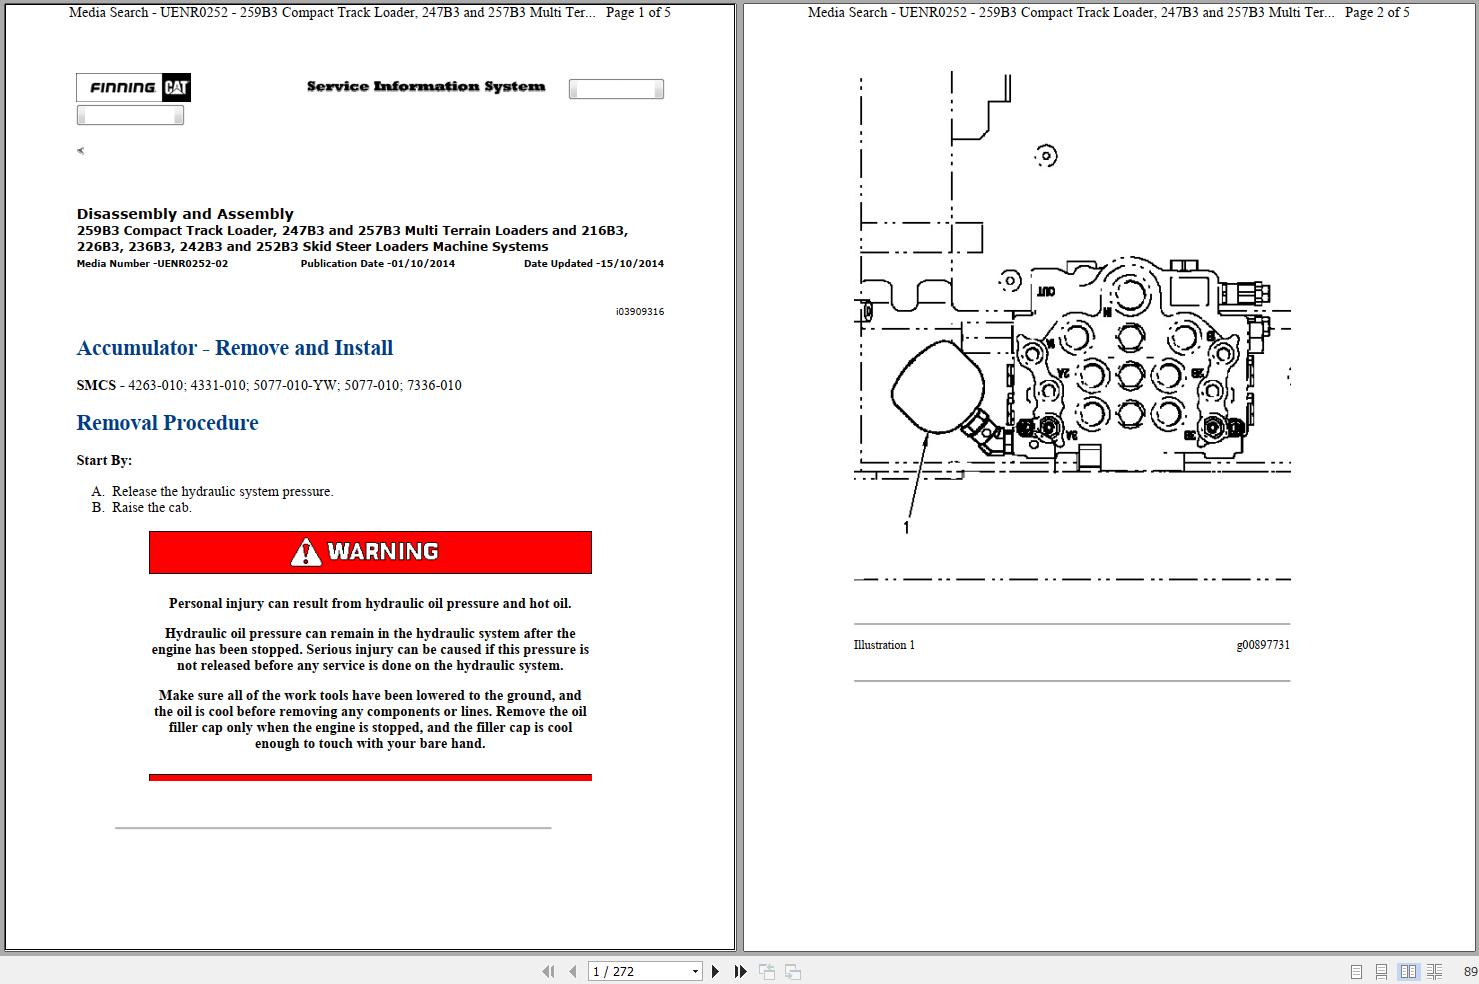This screenshot has width=1479, height=984.
Task: Click the empty field below the Finning logo
Action: pyautogui.click(x=130, y=114)
